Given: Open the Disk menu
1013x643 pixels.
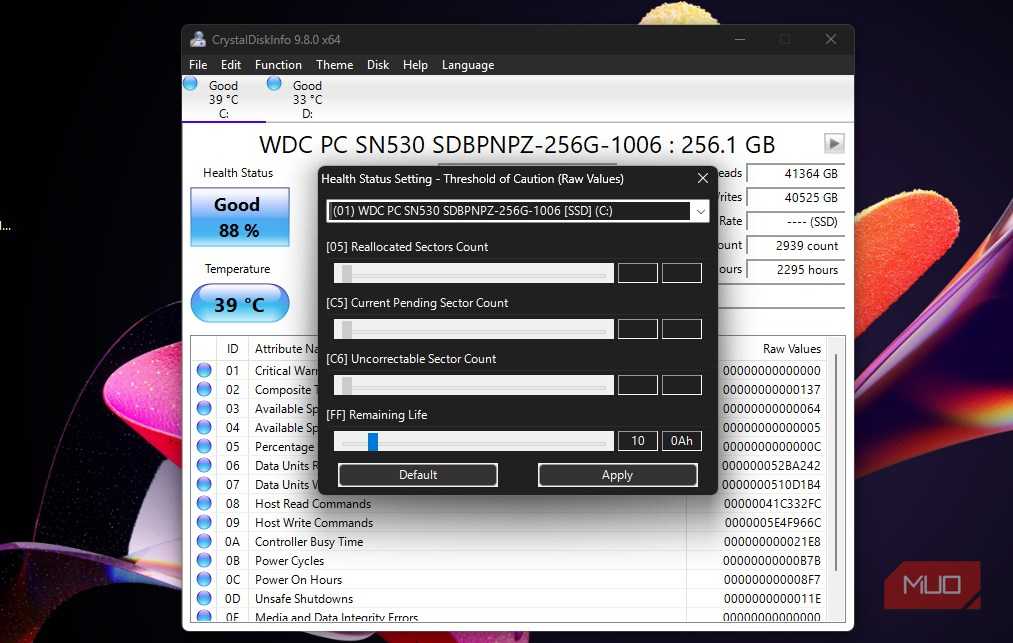Looking at the screenshot, I should click(x=378, y=65).
